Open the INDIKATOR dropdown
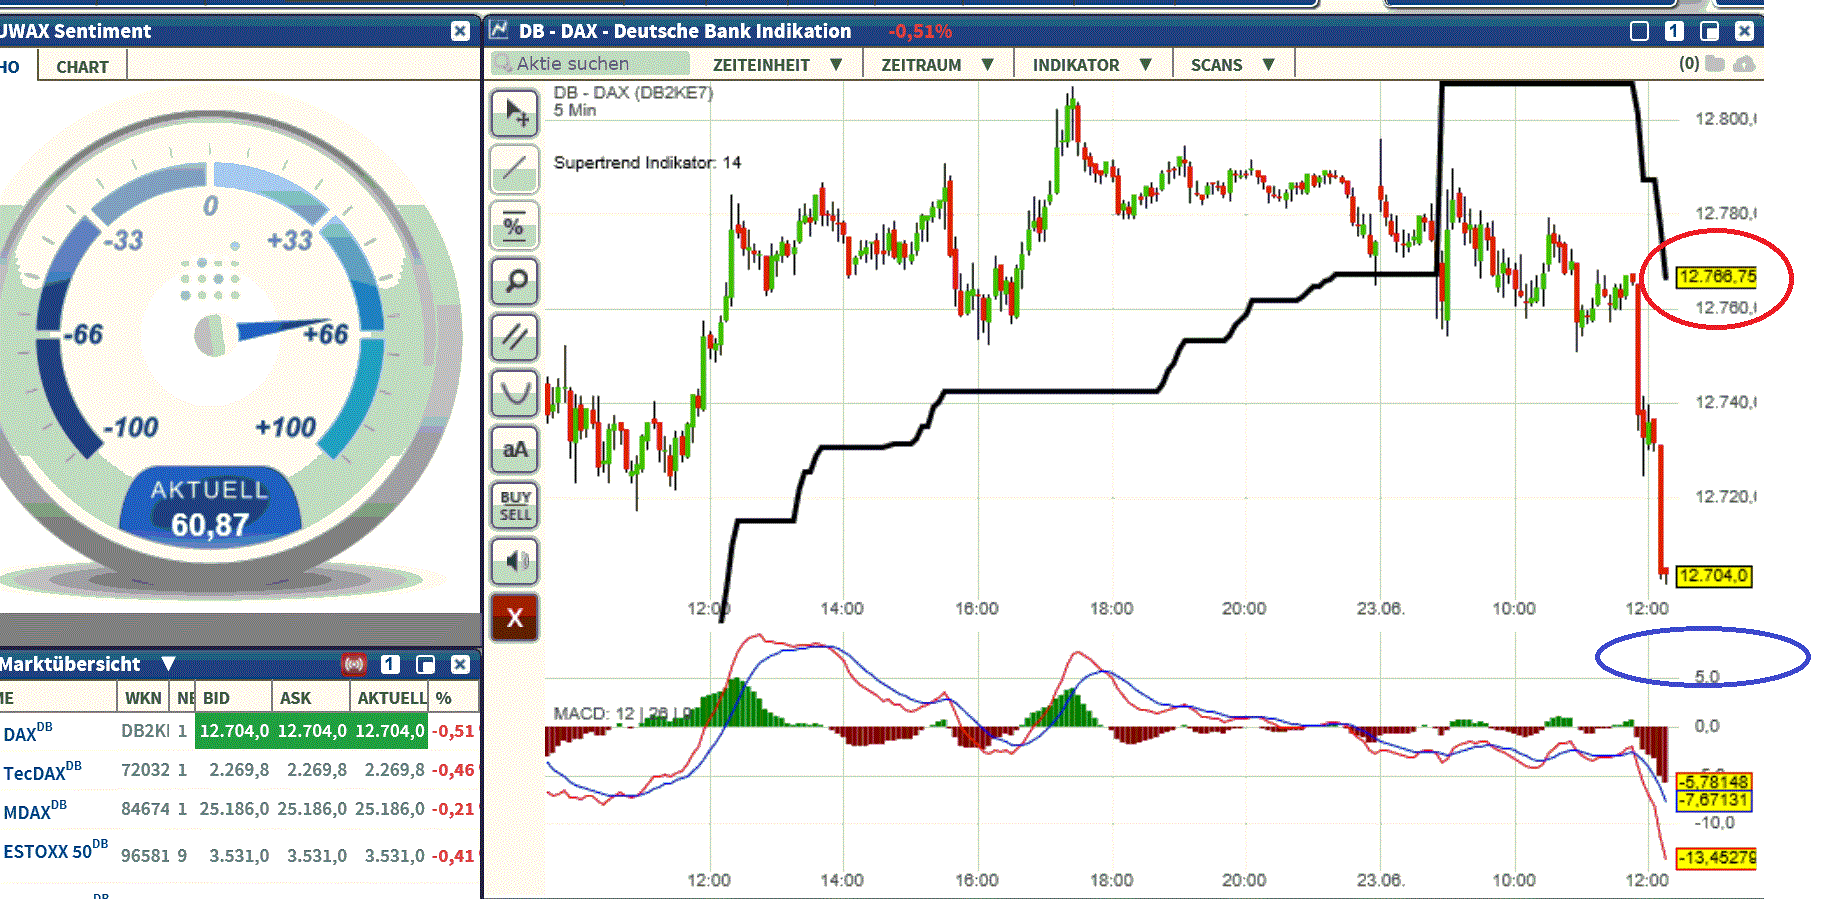1830x899 pixels. click(1092, 65)
